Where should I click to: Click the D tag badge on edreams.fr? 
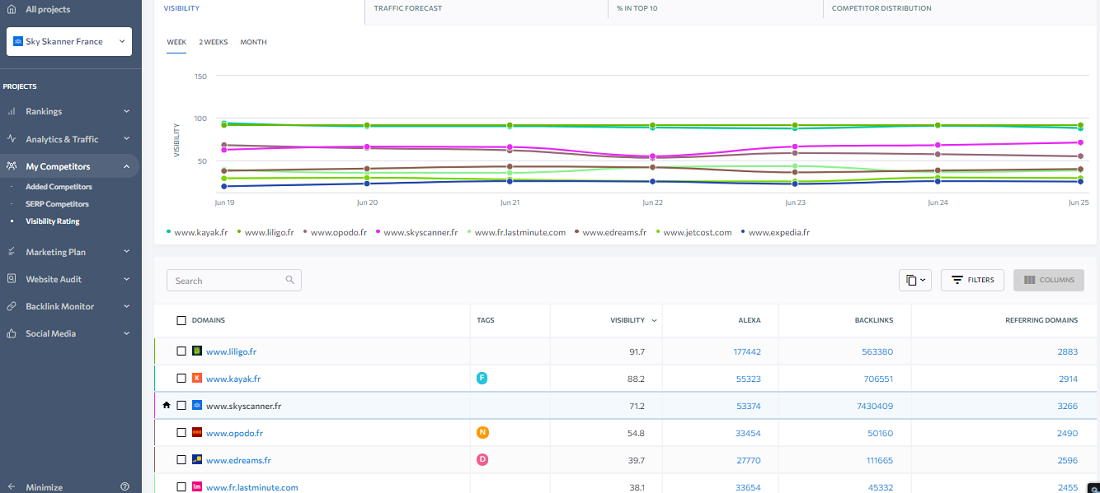(482, 459)
